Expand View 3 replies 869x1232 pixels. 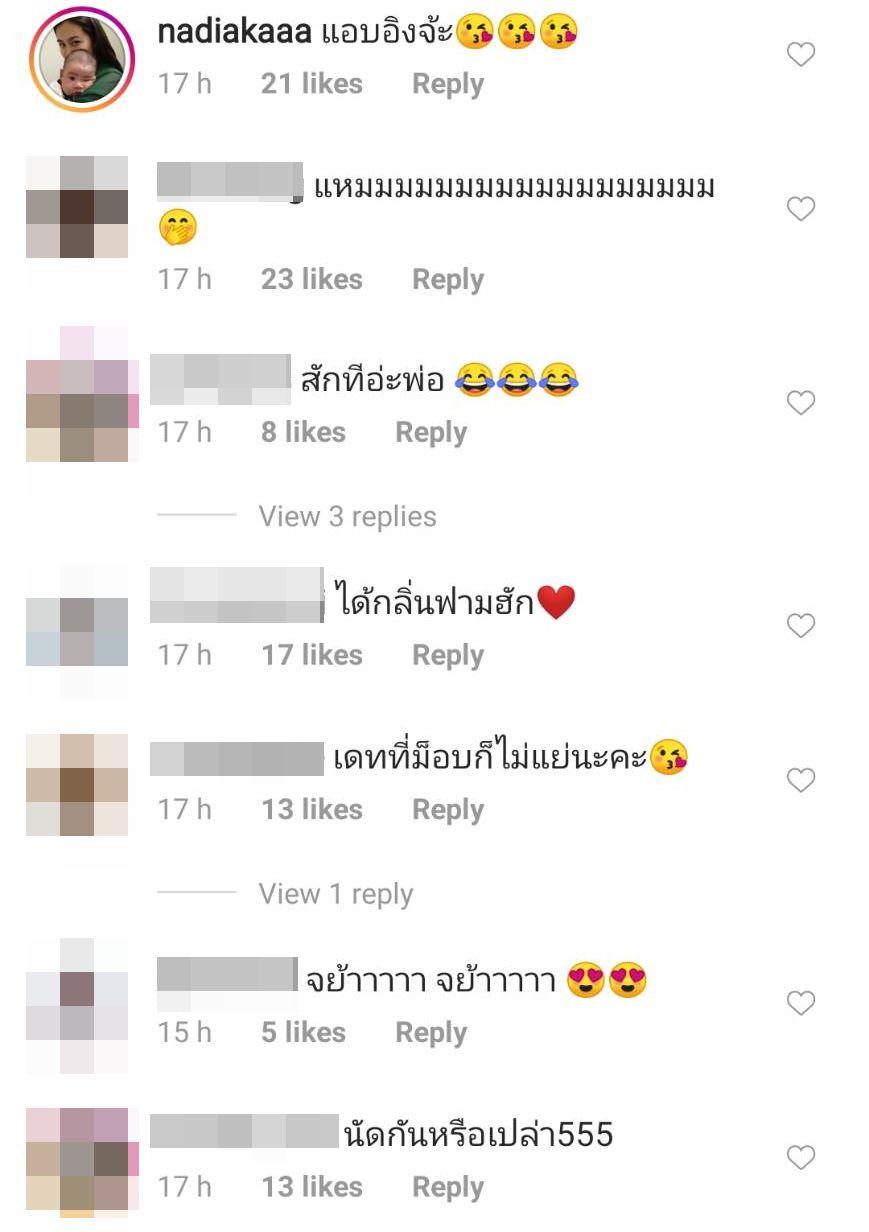pyautogui.click(x=347, y=517)
